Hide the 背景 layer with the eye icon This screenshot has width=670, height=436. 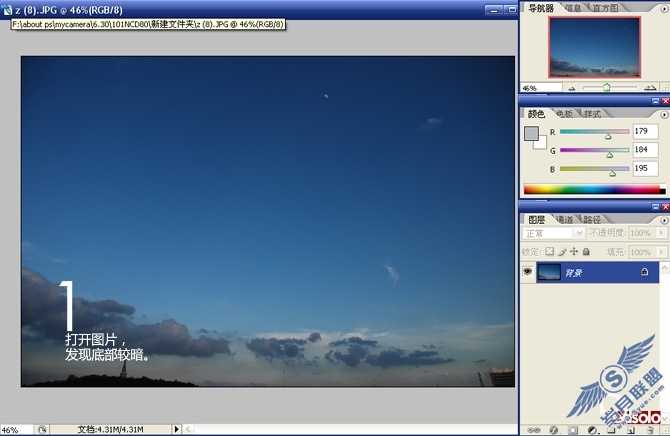pos(528,272)
